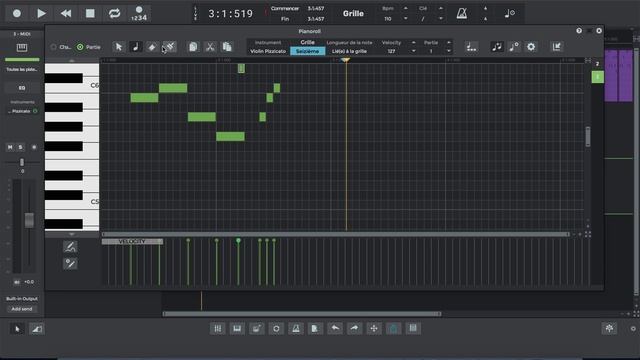The height and width of the screenshot is (360, 640).
Task: Click the note tempo icon at top right
Action: tap(509, 13)
